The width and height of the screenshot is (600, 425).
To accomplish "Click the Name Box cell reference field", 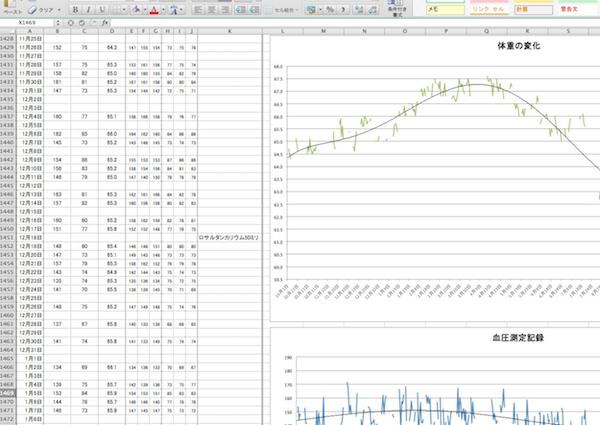I will coord(27,23).
